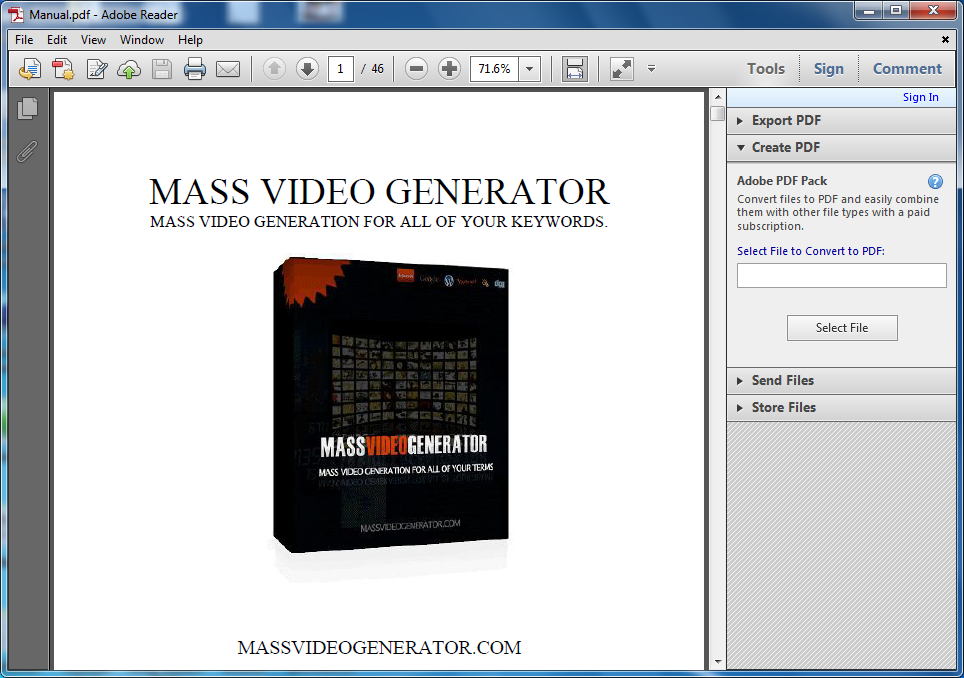Go to previous page arrow

pos(274,68)
